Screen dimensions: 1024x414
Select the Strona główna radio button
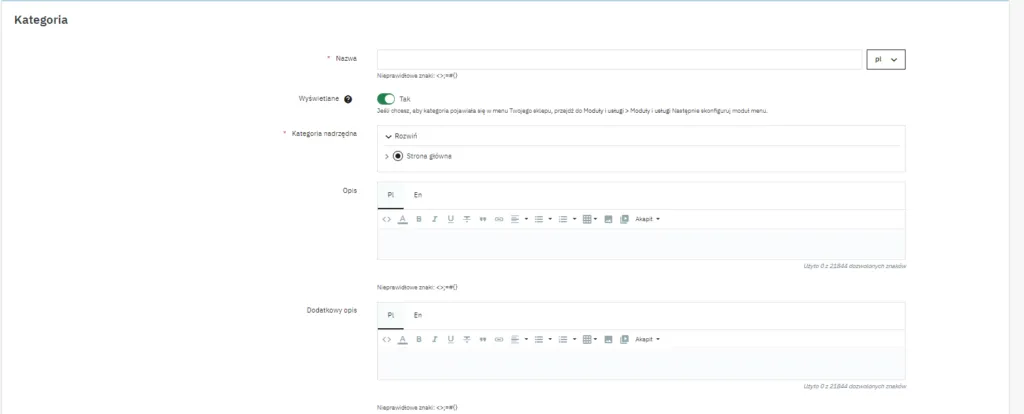pos(398,156)
